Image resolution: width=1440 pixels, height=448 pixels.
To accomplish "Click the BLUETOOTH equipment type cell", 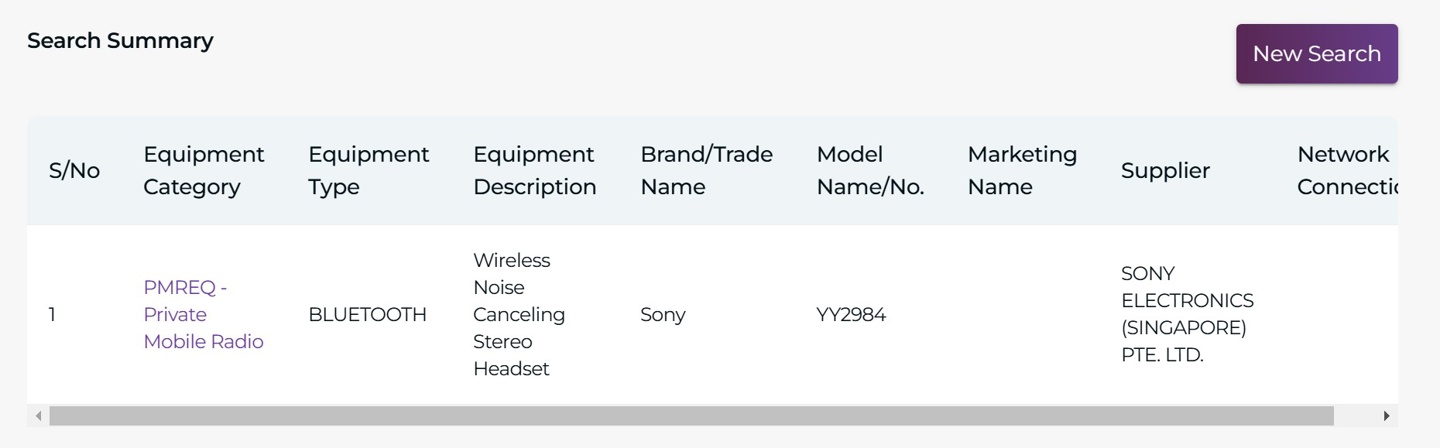I will [x=367, y=315].
